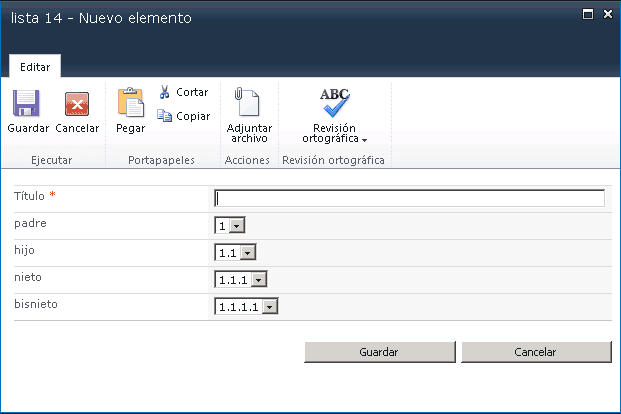This screenshot has height=414, width=621.
Task: Click the bottom Cancelar button
Action: [x=536, y=352]
